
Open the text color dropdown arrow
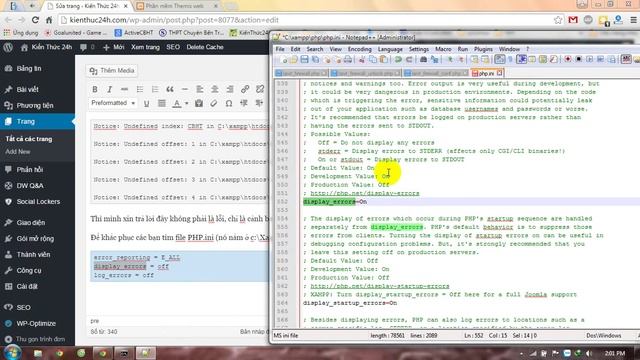coord(187,104)
